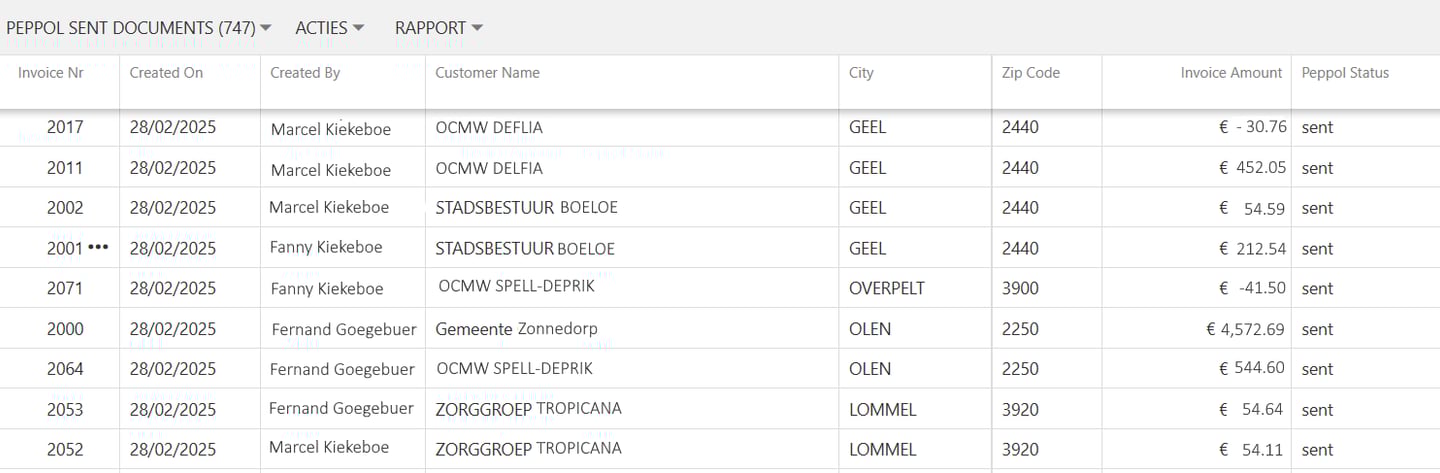Open invoice number 2052
Image resolution: width=1440 pixels, height=473 pixels.
(x=65, y=449)
